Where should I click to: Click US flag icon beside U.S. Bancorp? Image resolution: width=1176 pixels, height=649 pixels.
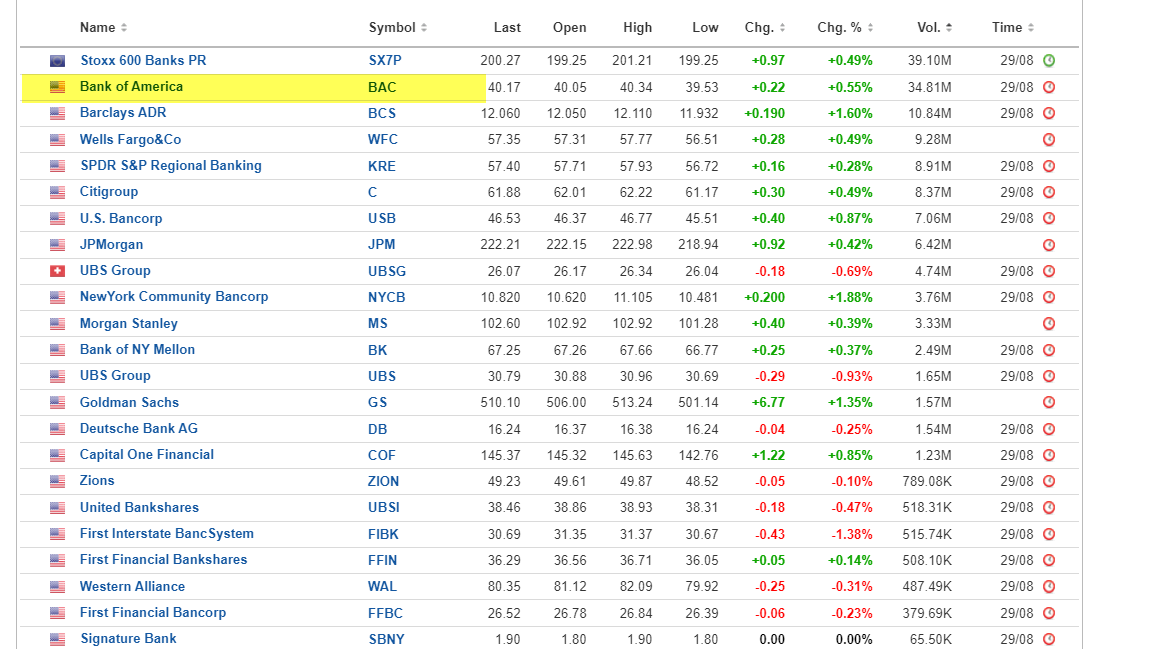58,218
